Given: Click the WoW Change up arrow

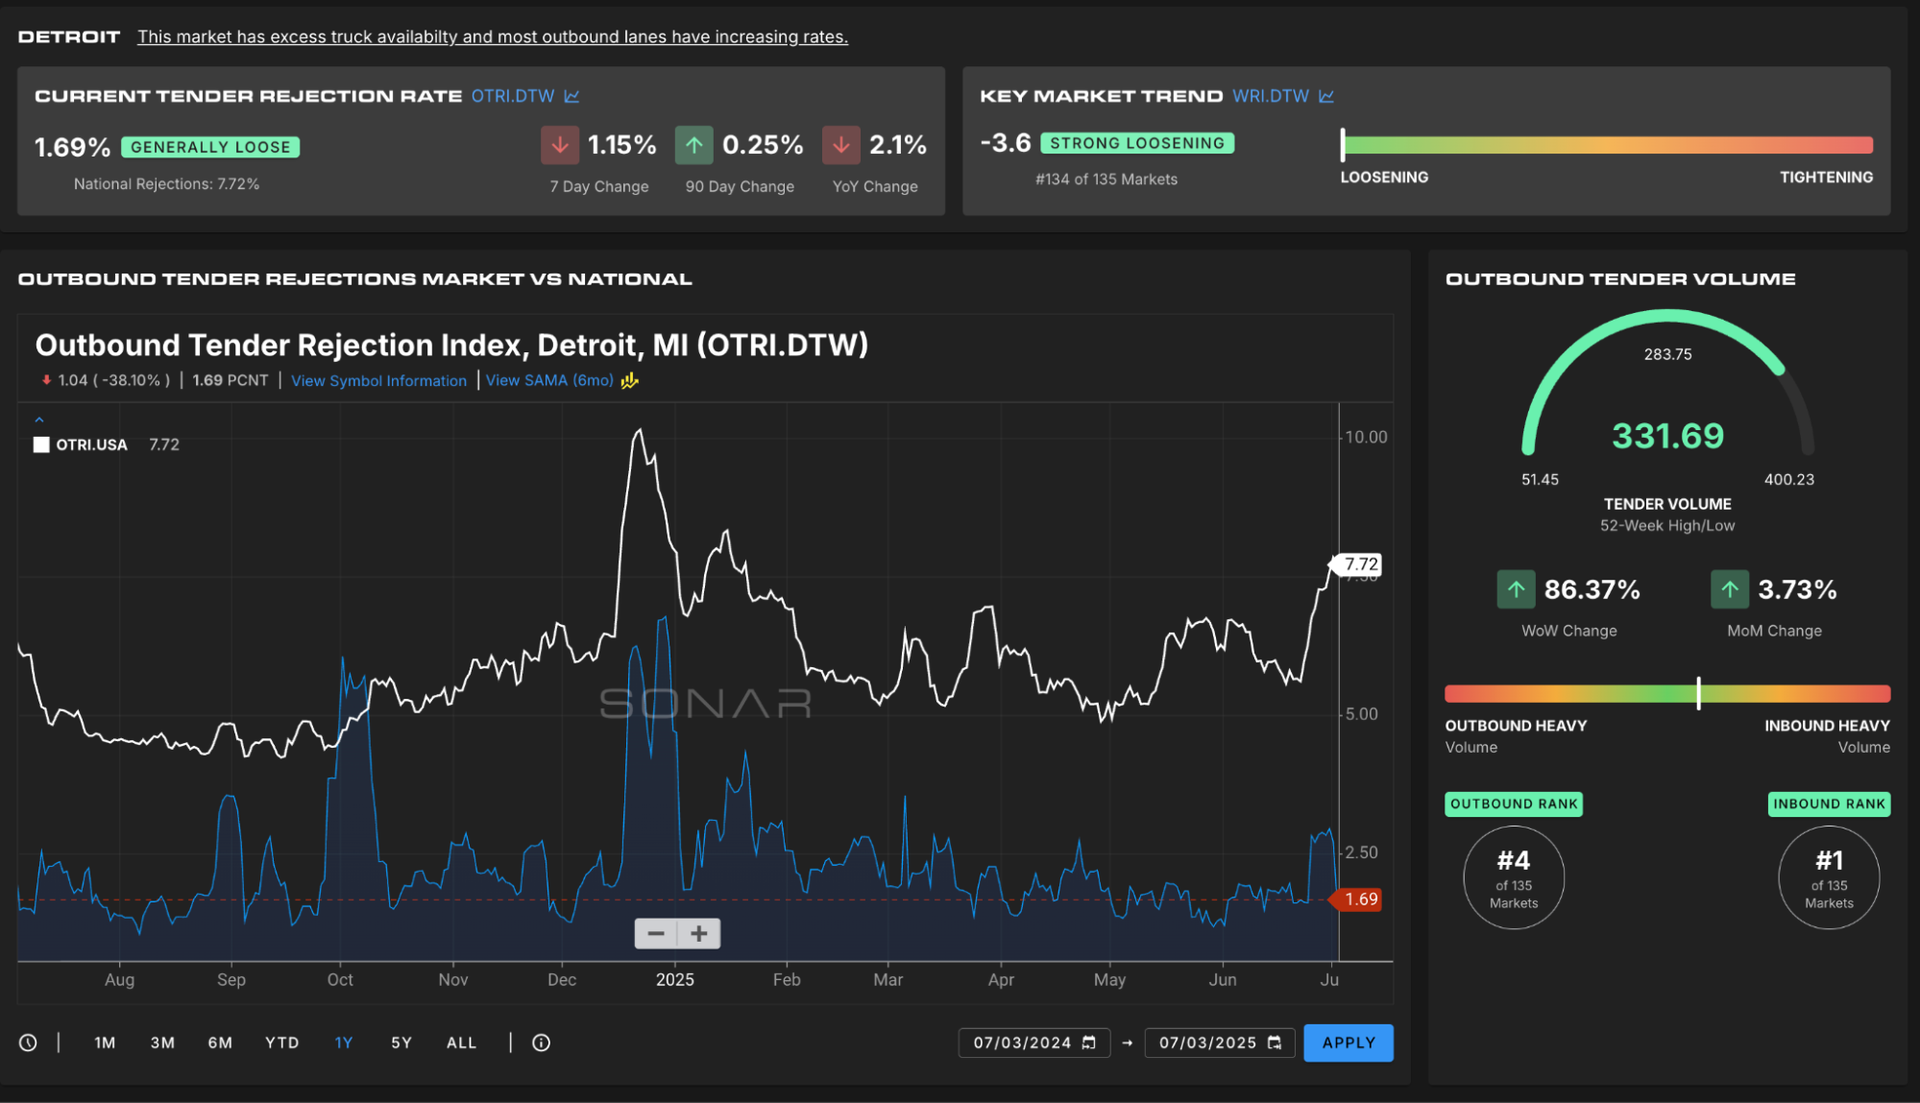Looking at the screenshot, I should click(x=1516, y=590).
